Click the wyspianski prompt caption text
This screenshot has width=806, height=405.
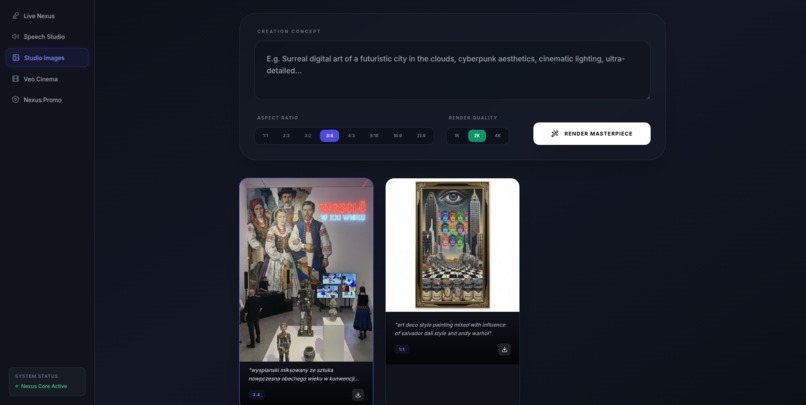(303, 374)
